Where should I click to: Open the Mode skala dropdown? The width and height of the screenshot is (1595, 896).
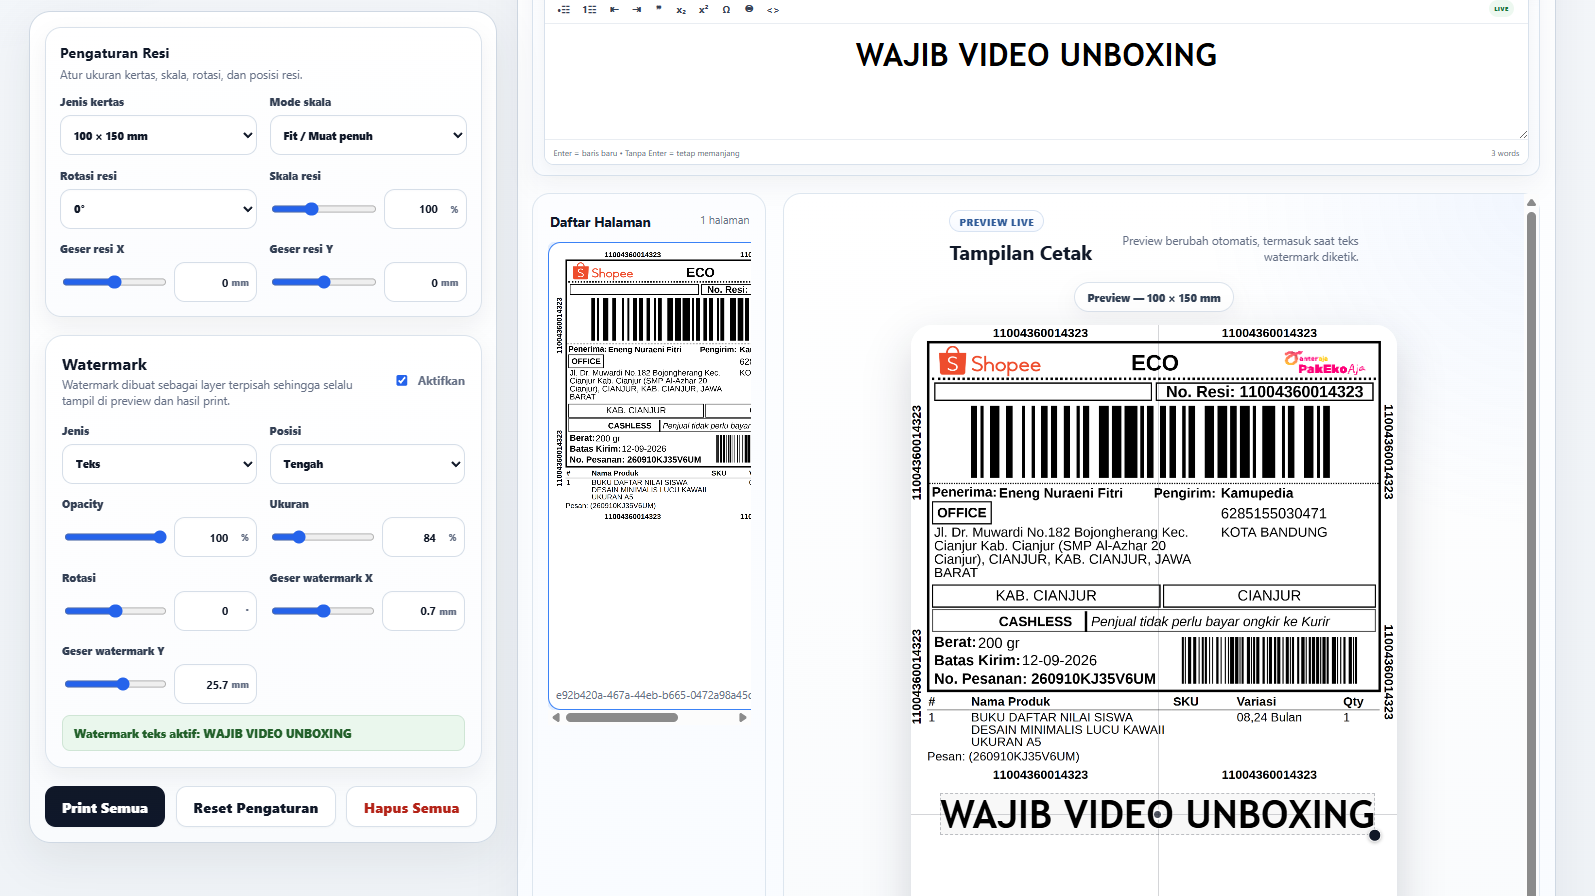coord(368,136)
